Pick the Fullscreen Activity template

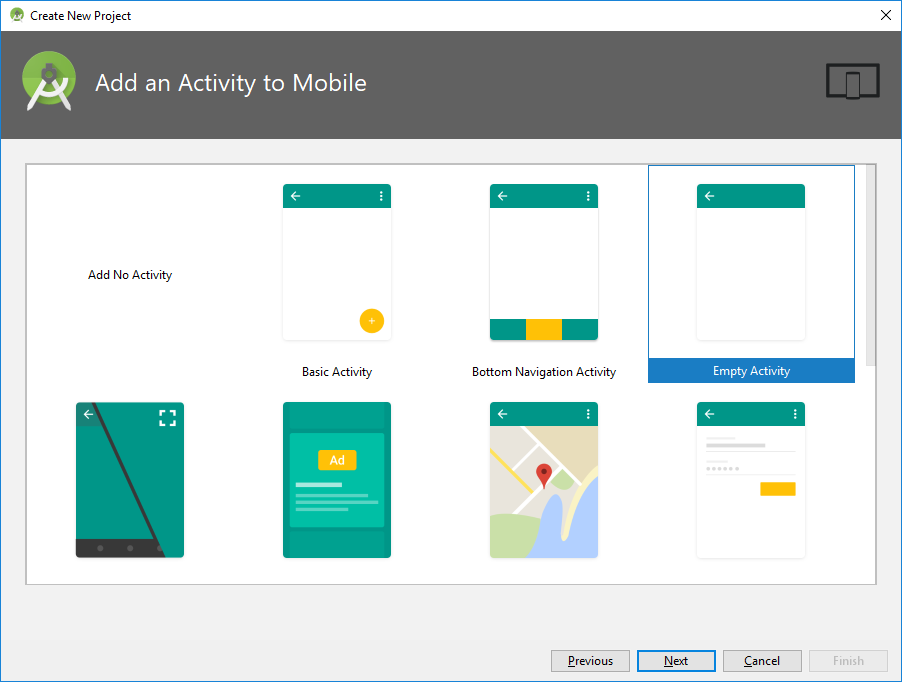coord(129,480)
